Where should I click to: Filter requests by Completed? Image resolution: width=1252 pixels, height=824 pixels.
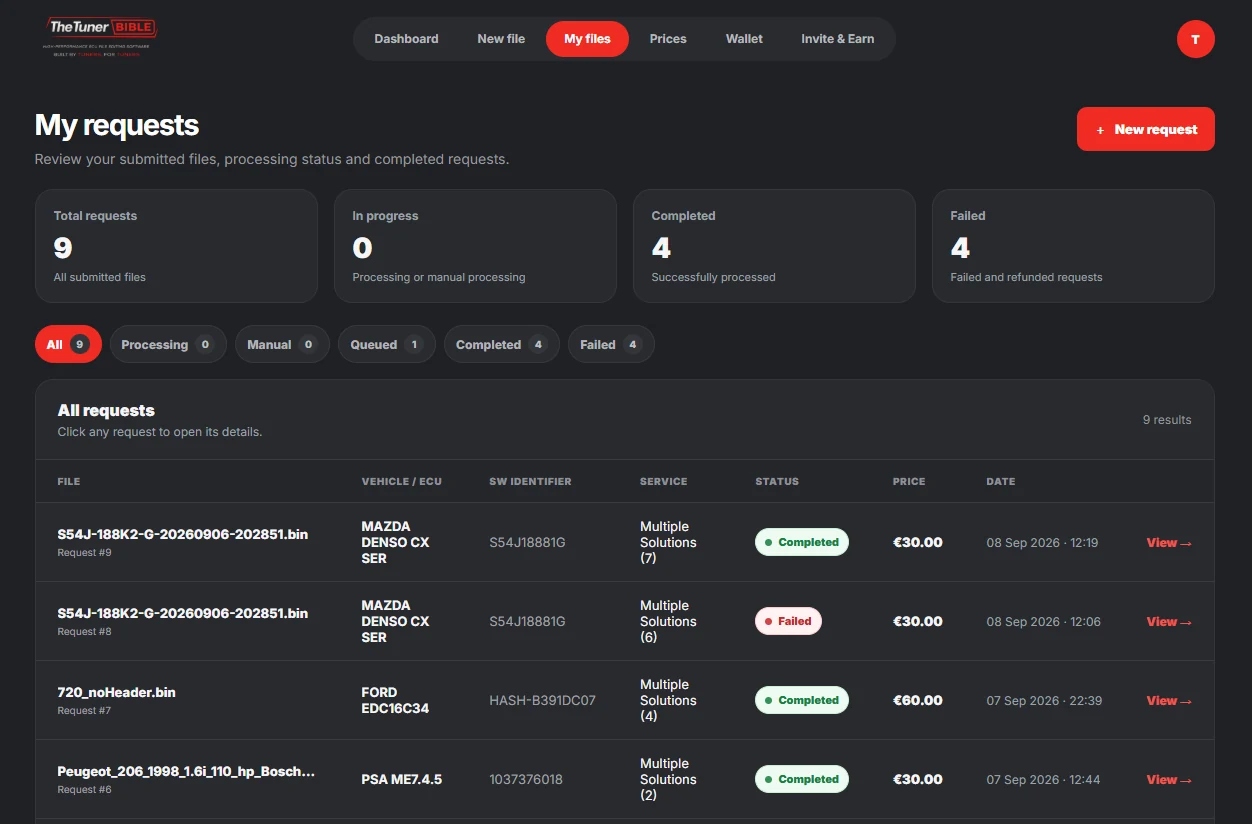(x=502, y=344)
